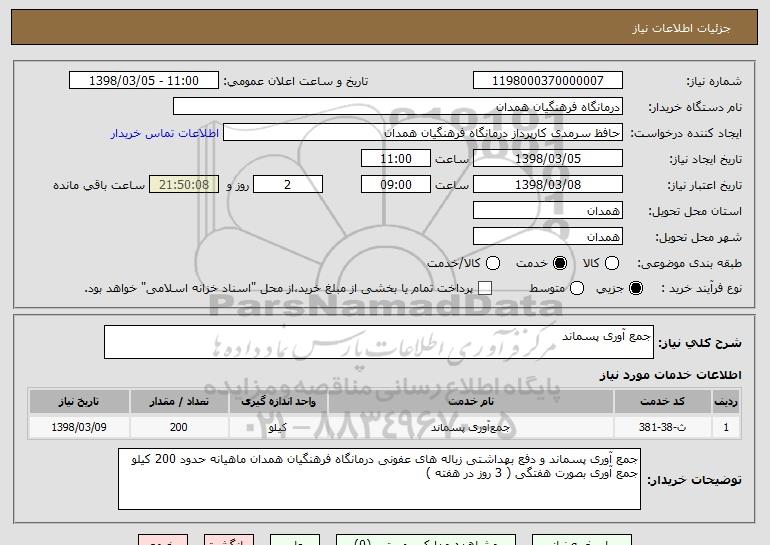
Task: Click the page title جزئیات اطلاعات نیاز
Action: [x=681, y=28]
